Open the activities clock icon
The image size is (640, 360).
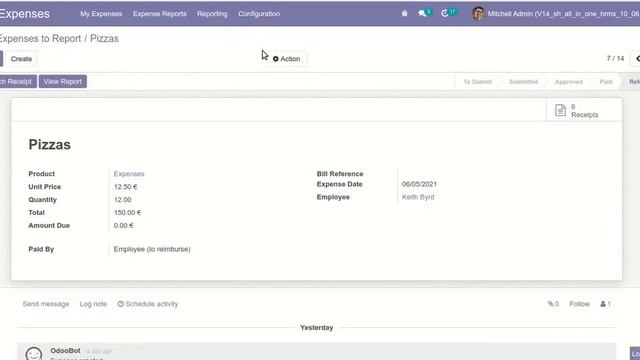click(x=444, y=13)
